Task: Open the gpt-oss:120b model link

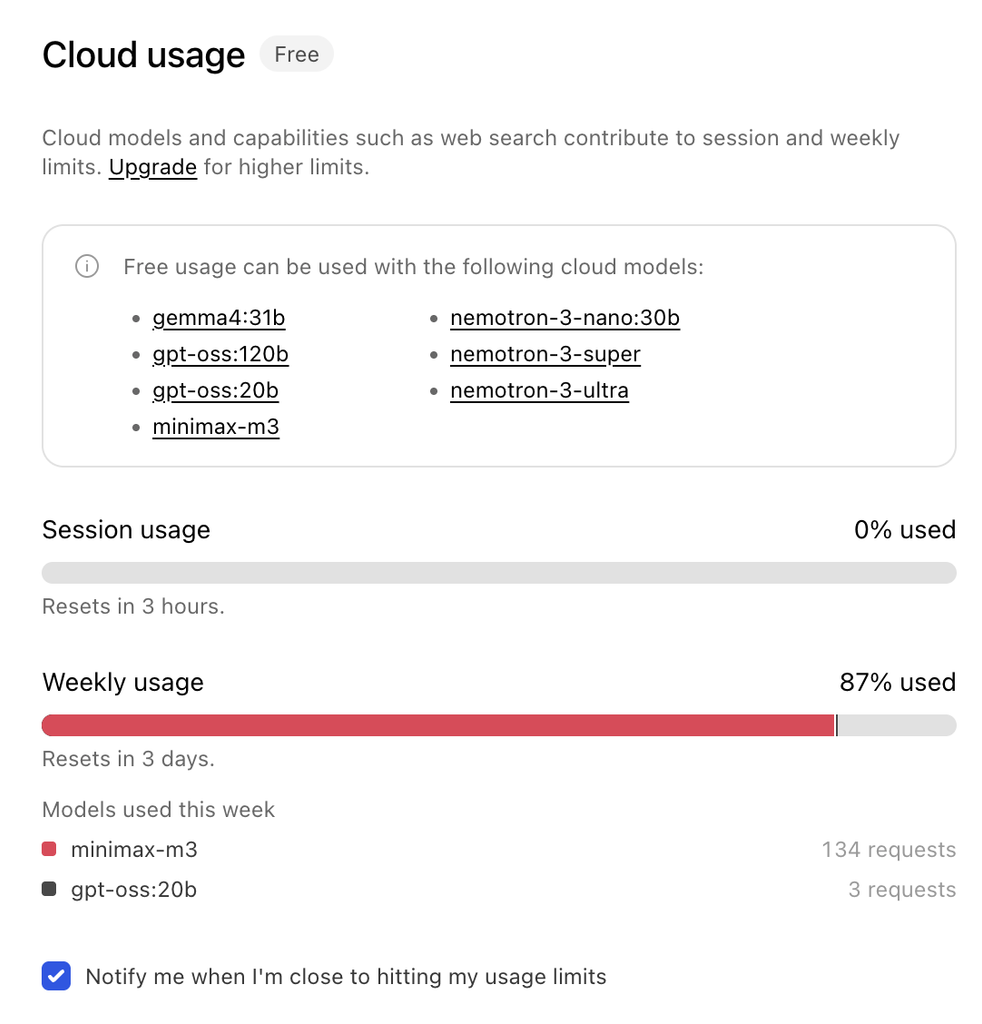Action: pyautogui.click(x=221, y=354)
